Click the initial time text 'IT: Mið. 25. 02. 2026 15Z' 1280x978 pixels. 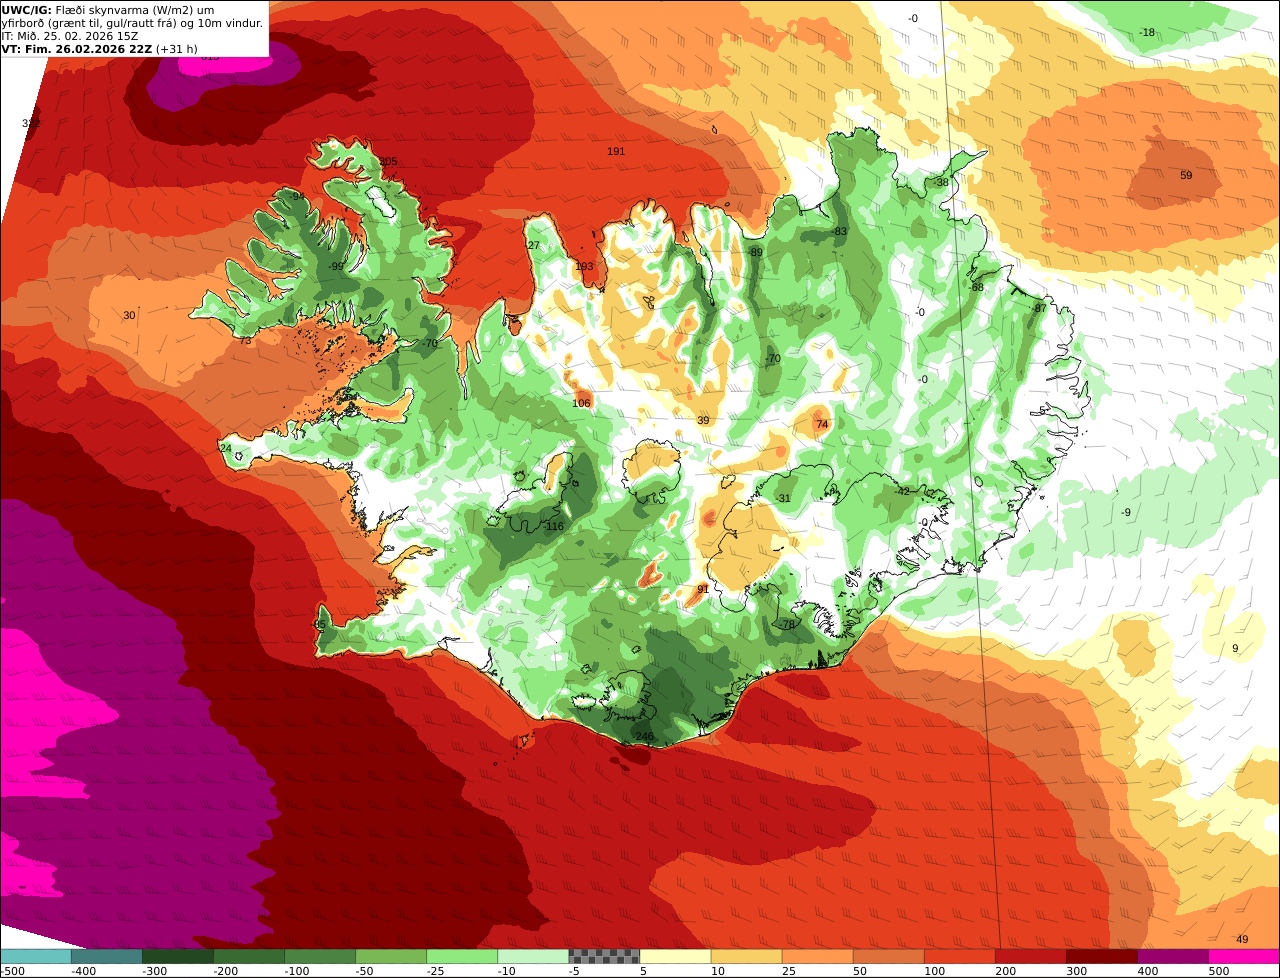coord(70,35)
